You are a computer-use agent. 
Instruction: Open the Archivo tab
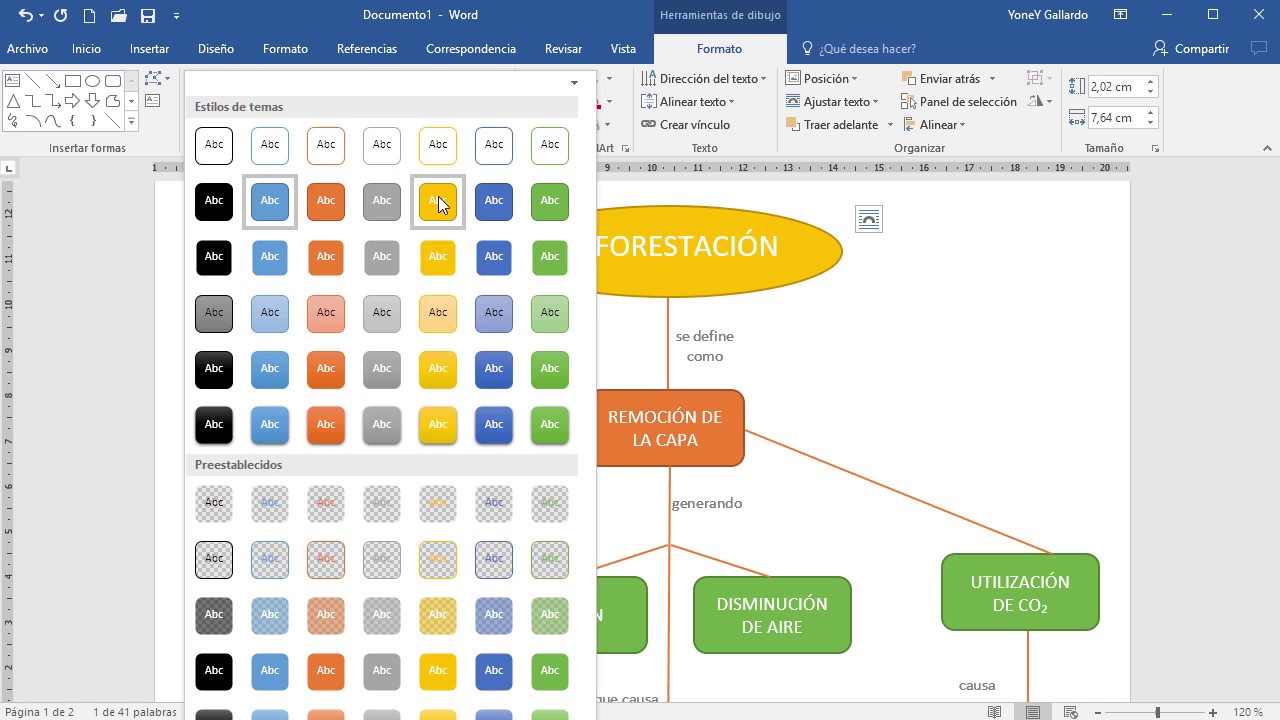[27, 48]
